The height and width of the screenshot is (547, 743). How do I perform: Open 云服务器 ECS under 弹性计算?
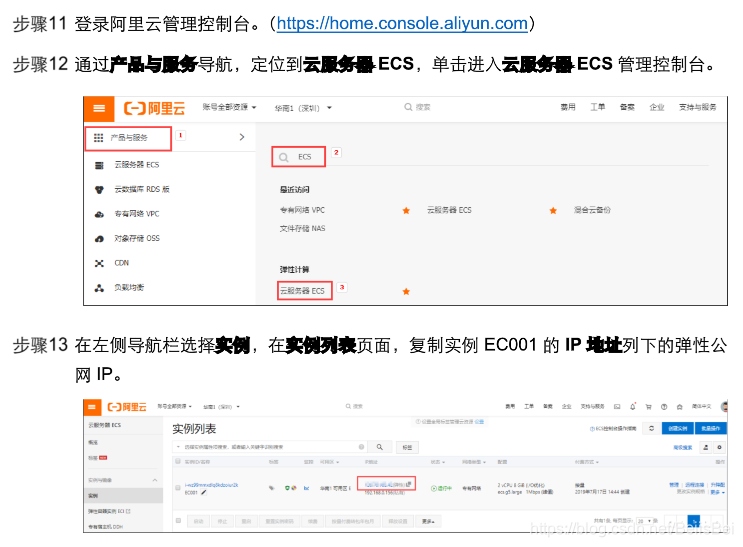click(302, 291)
